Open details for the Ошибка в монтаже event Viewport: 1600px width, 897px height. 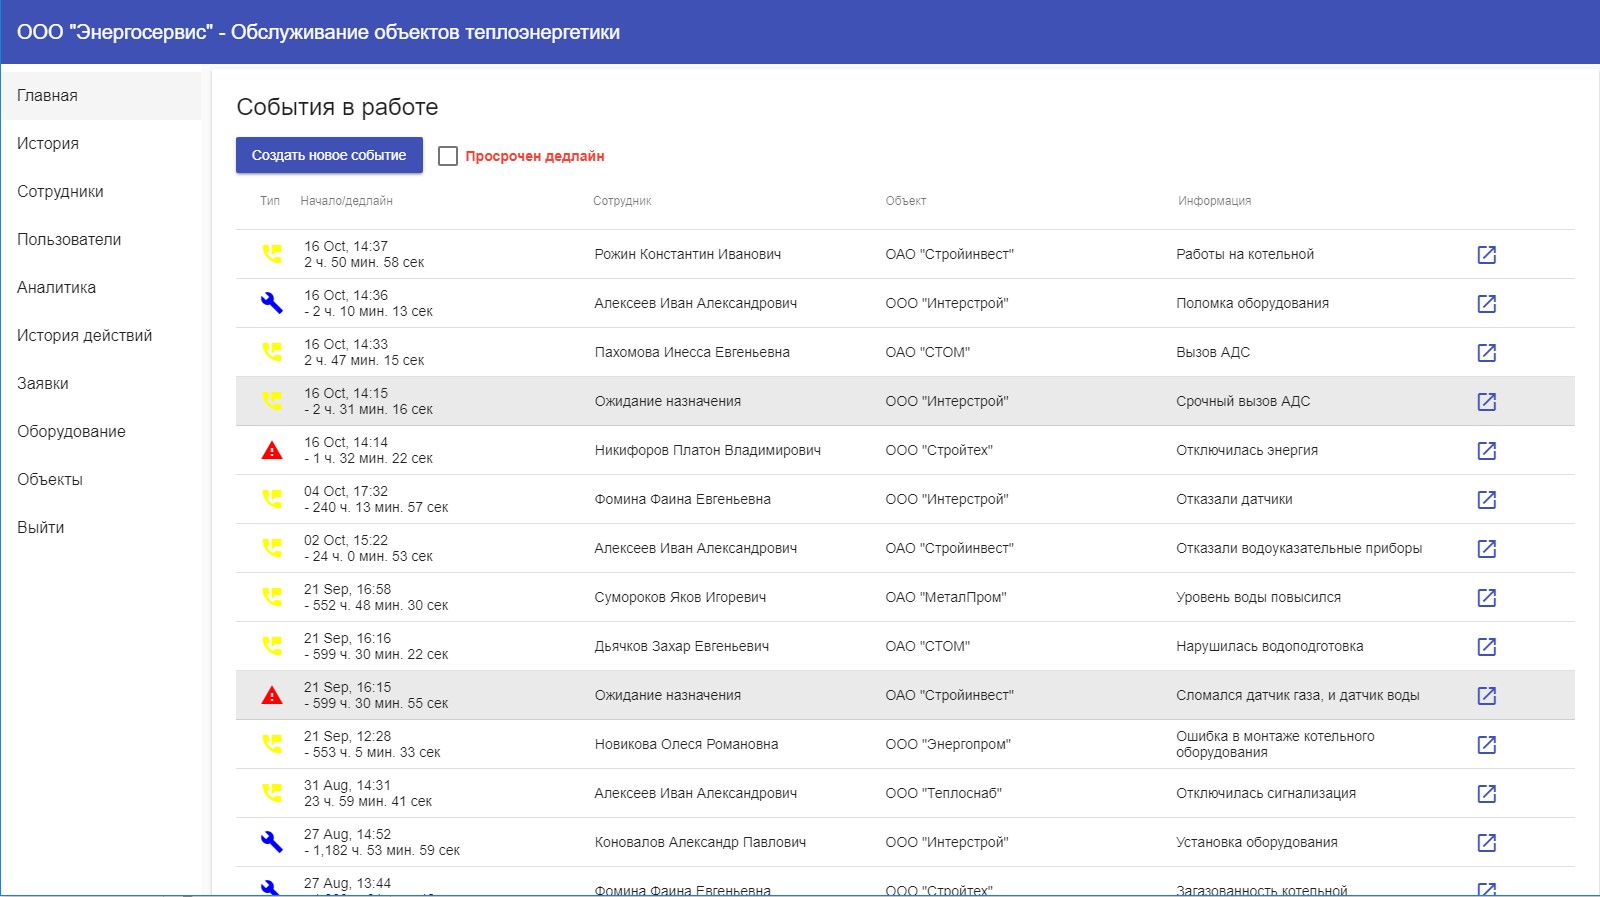pyautogui.click(x=1487, y=745)
